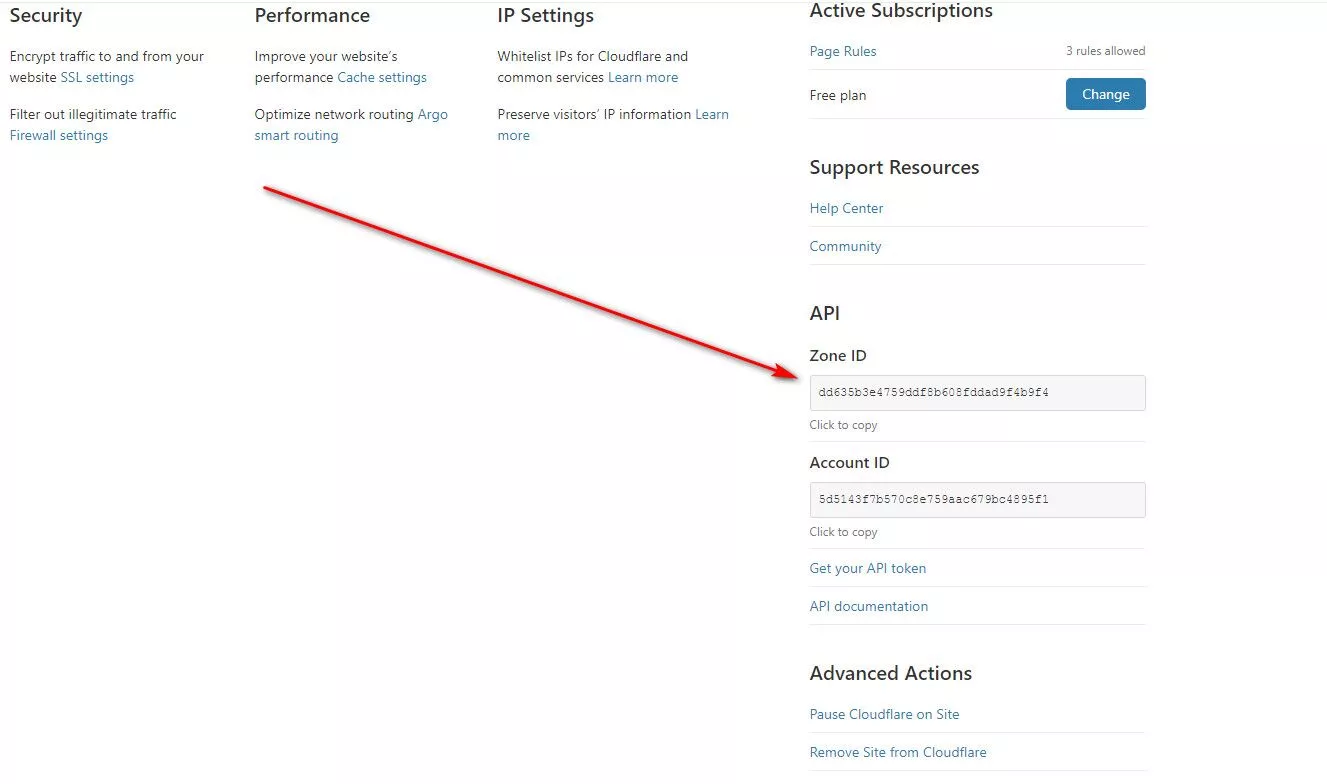This screenshot has width=1327, height=784.
Task: Click Learn more about preserving visitor IPs
Action: click(613, 125)
